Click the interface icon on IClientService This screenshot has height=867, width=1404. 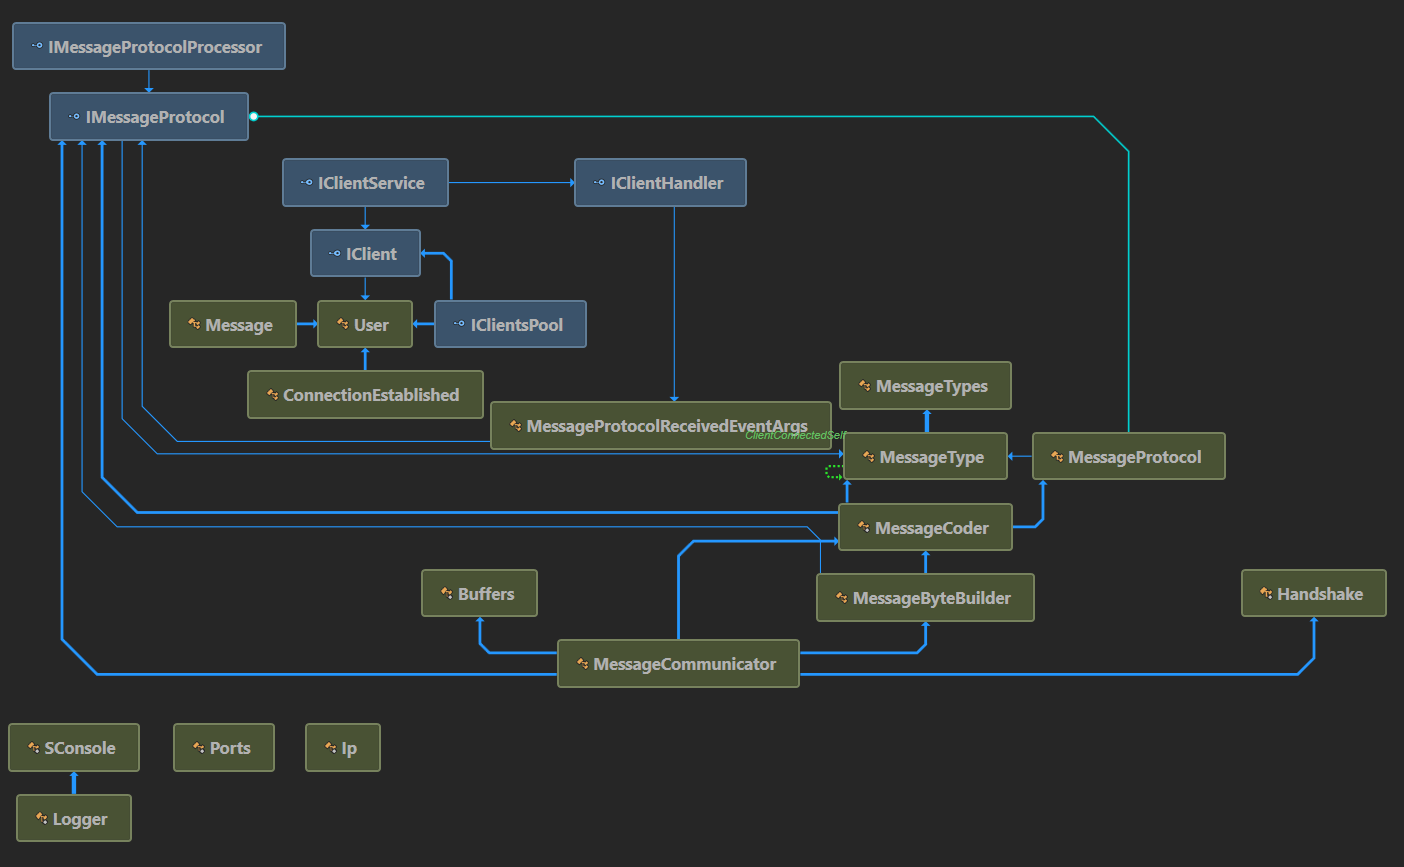(x=306, y=183)
